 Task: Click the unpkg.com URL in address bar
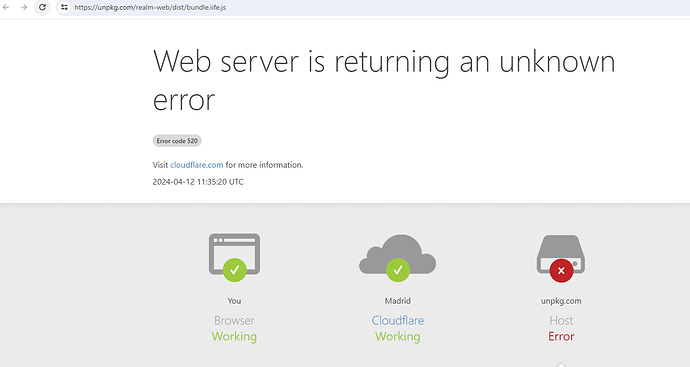click(150, 7)
